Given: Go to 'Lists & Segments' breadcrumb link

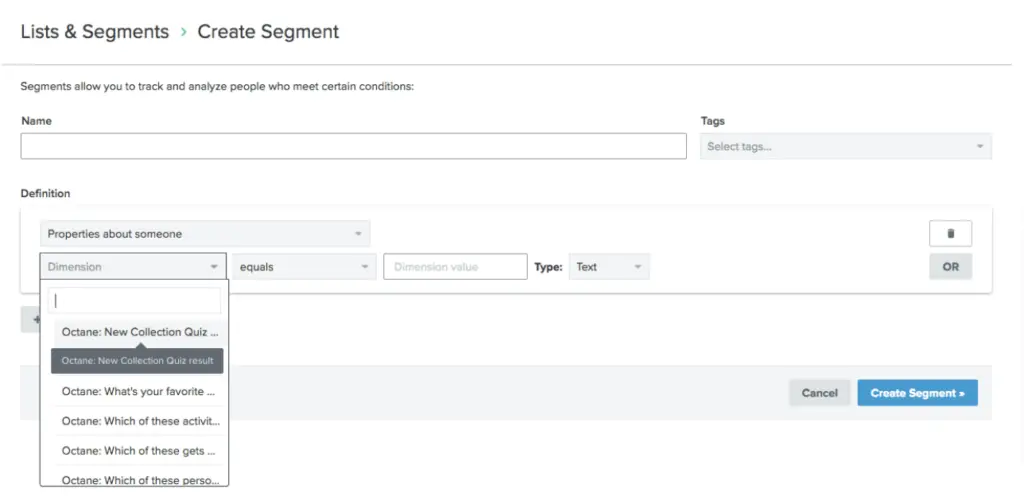Looking at the screenshot, I should (95, 32).
